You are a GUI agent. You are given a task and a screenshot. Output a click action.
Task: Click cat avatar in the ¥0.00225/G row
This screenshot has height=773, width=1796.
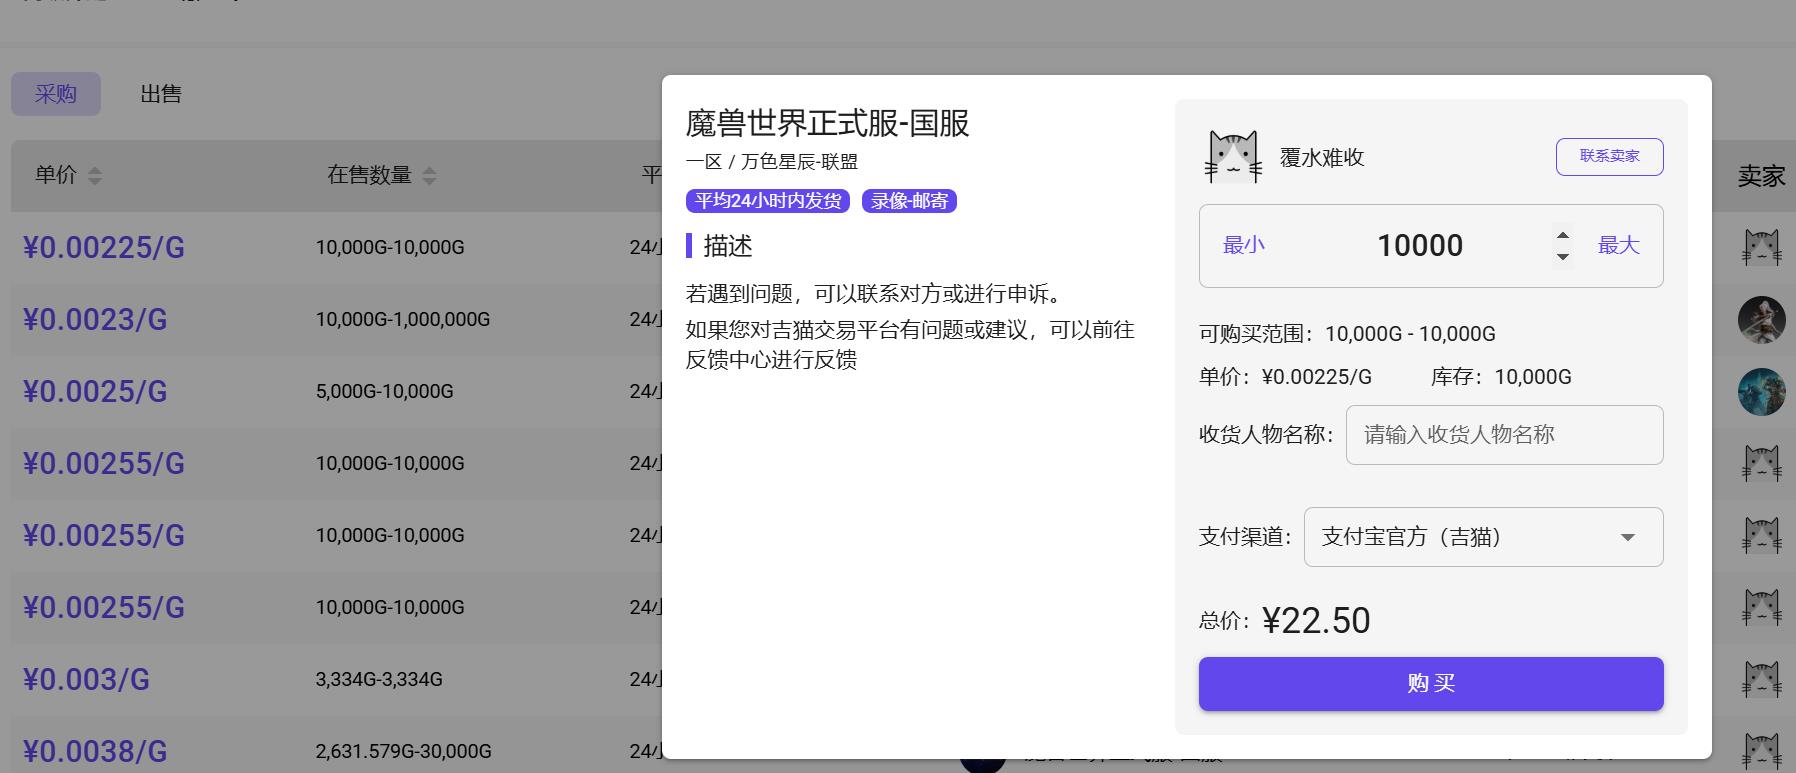point(1761,247)
